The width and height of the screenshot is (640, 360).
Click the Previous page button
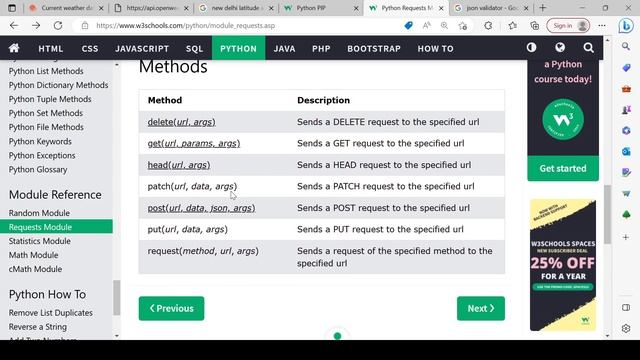tap(171, 308)
